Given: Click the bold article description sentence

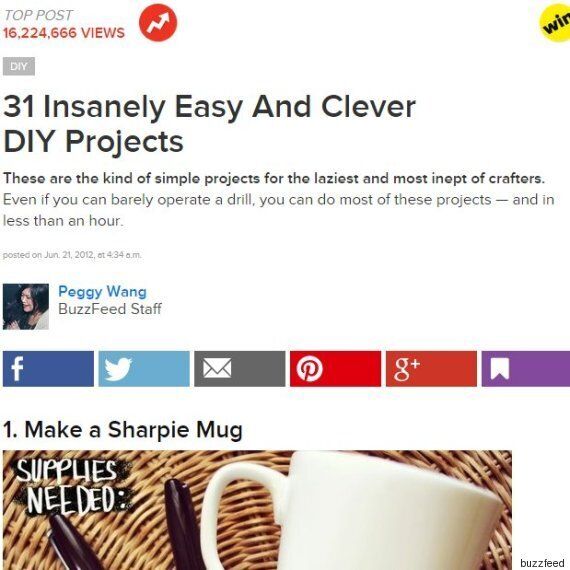Looking at the screenshot, I should click(x=274, y=178).
